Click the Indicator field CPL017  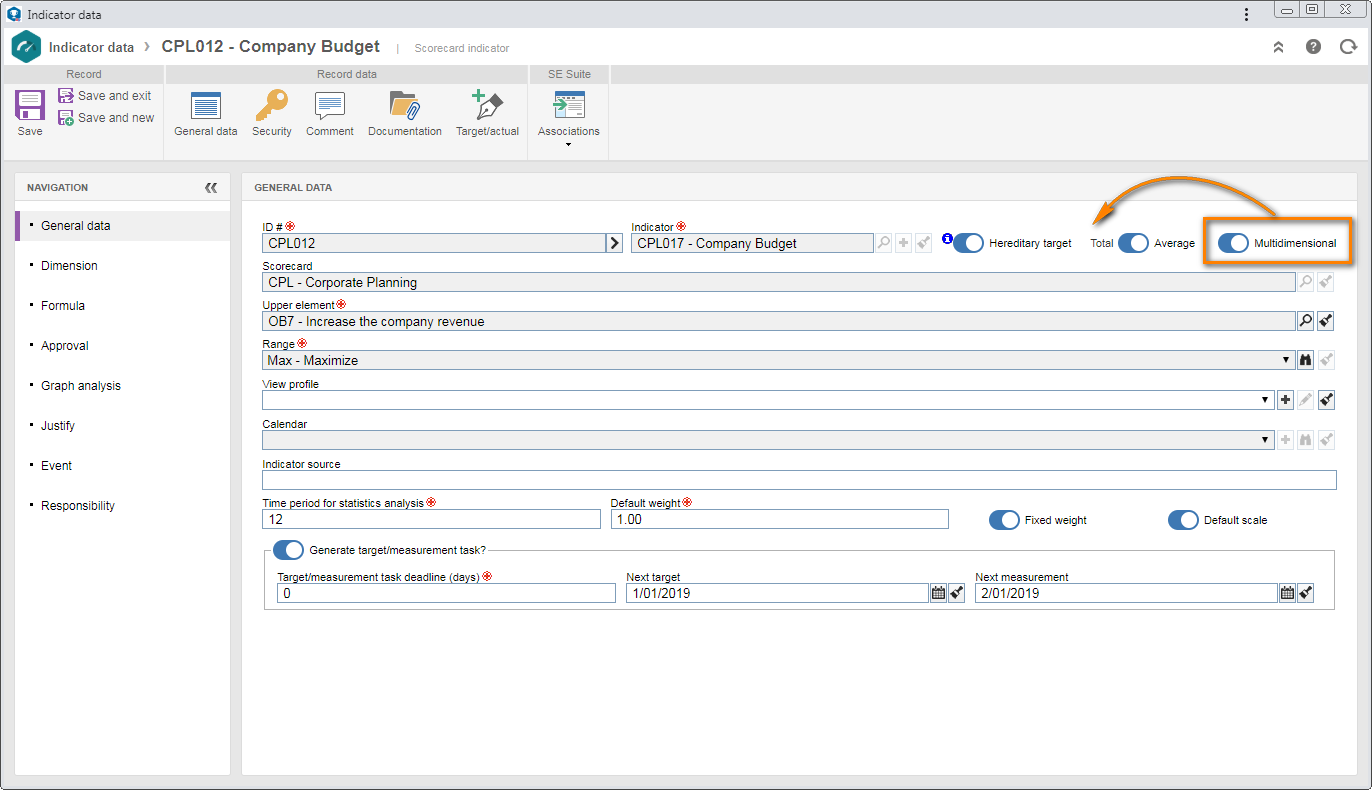pos(752,243)
